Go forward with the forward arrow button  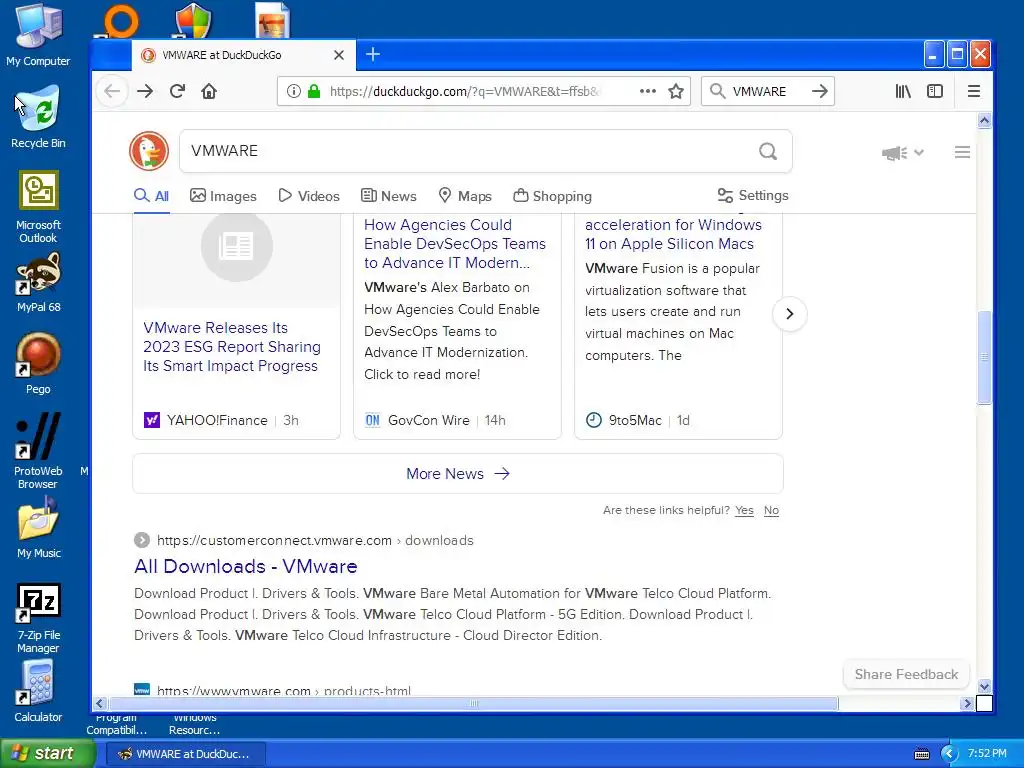click(145, 91)
